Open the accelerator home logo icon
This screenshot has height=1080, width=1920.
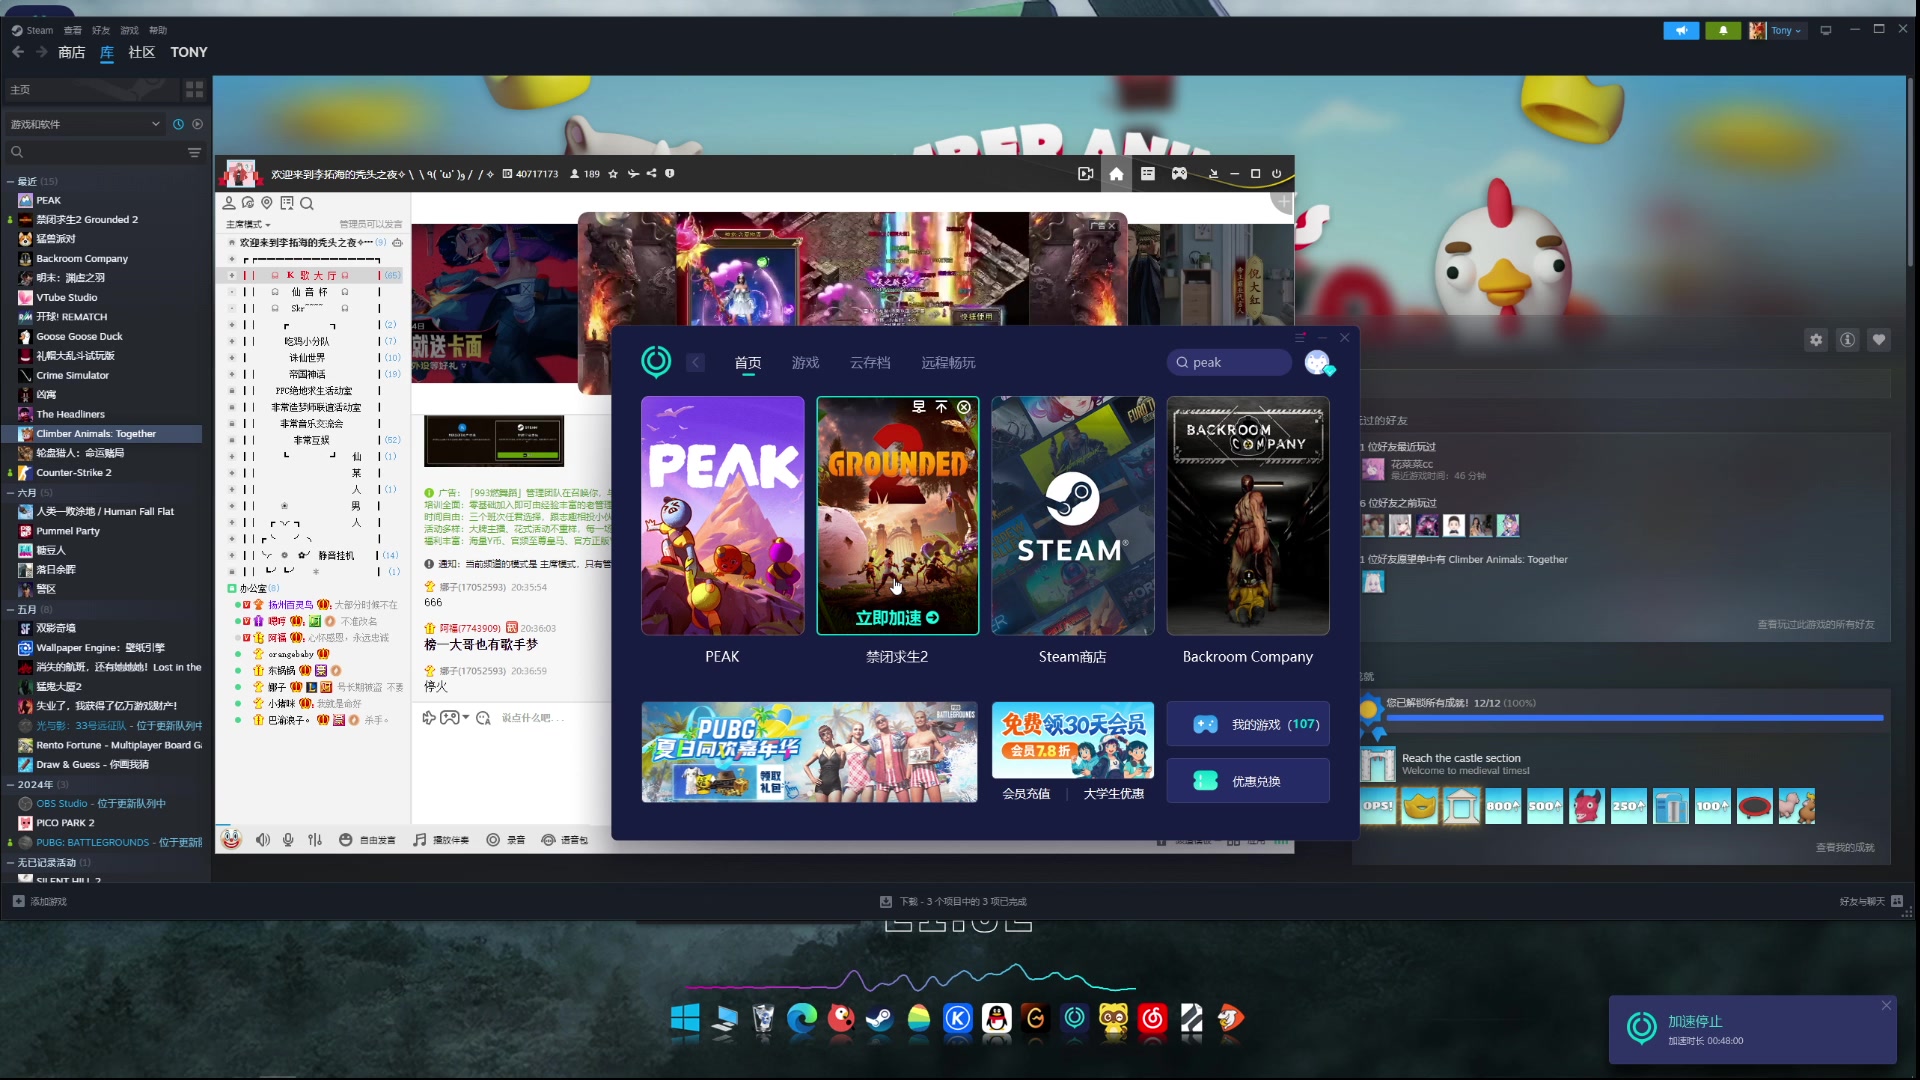[x=656, y=361]
